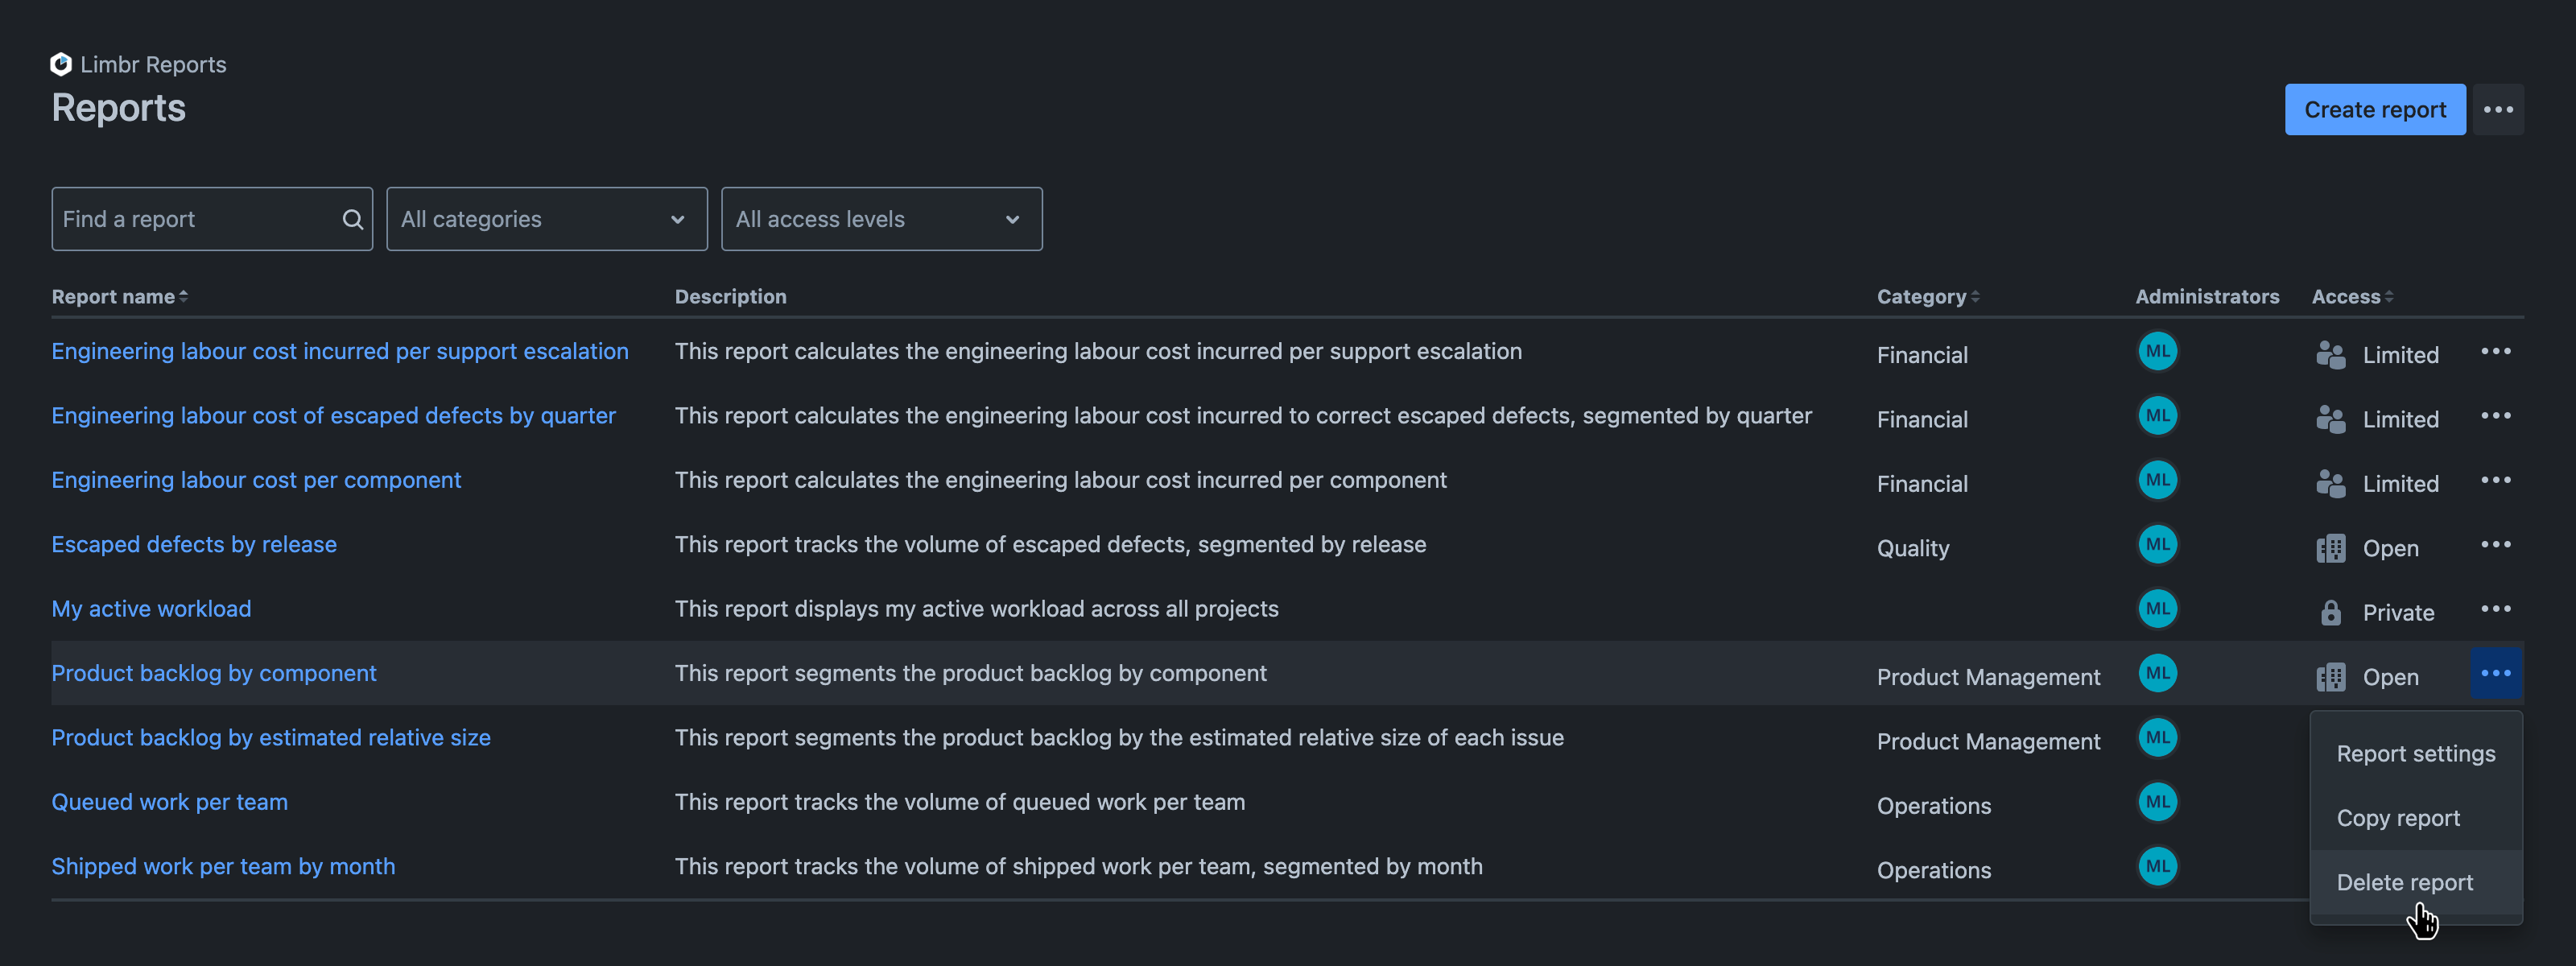Click Financial category in support escalation report row
Image resolution: width=2576 pixels, height=966 pixels.
pos(1922,355)
